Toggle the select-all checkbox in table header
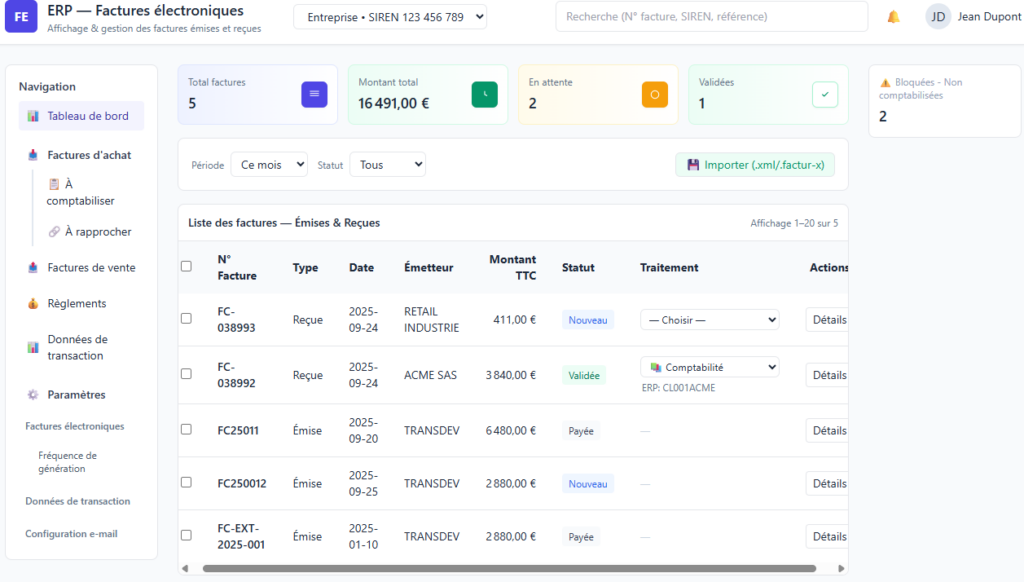Viewport: 1024px width, 582px height. click(x=186, y=266)
